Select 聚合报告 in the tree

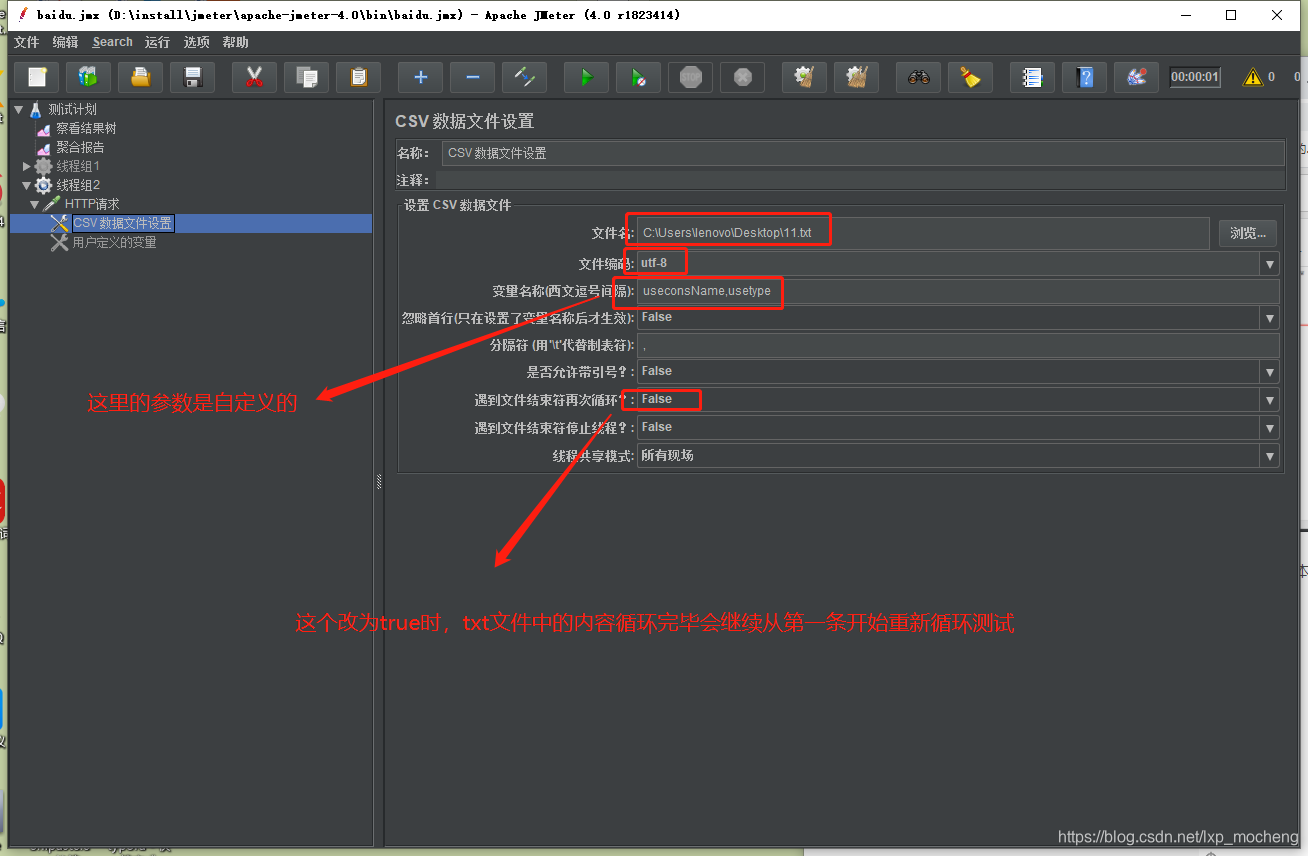80,147
